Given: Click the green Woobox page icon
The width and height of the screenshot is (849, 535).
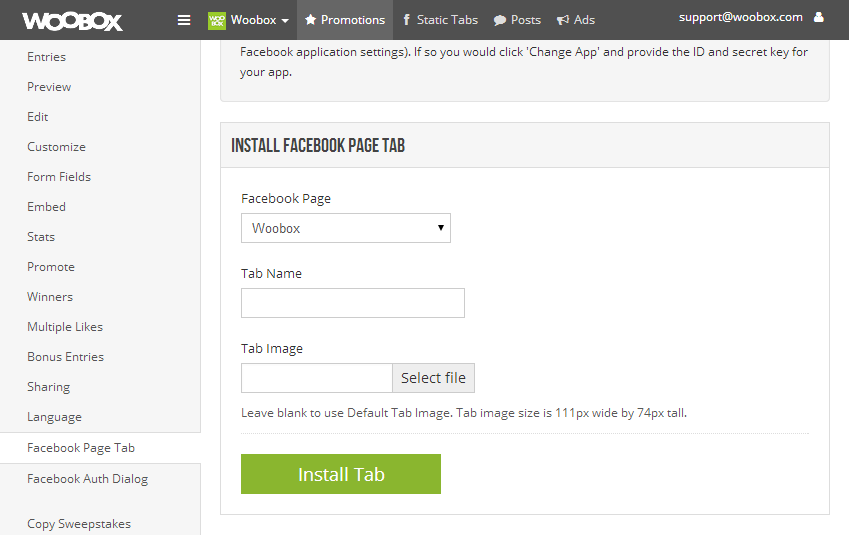Looking at the screenshot, I should point(217,21).
